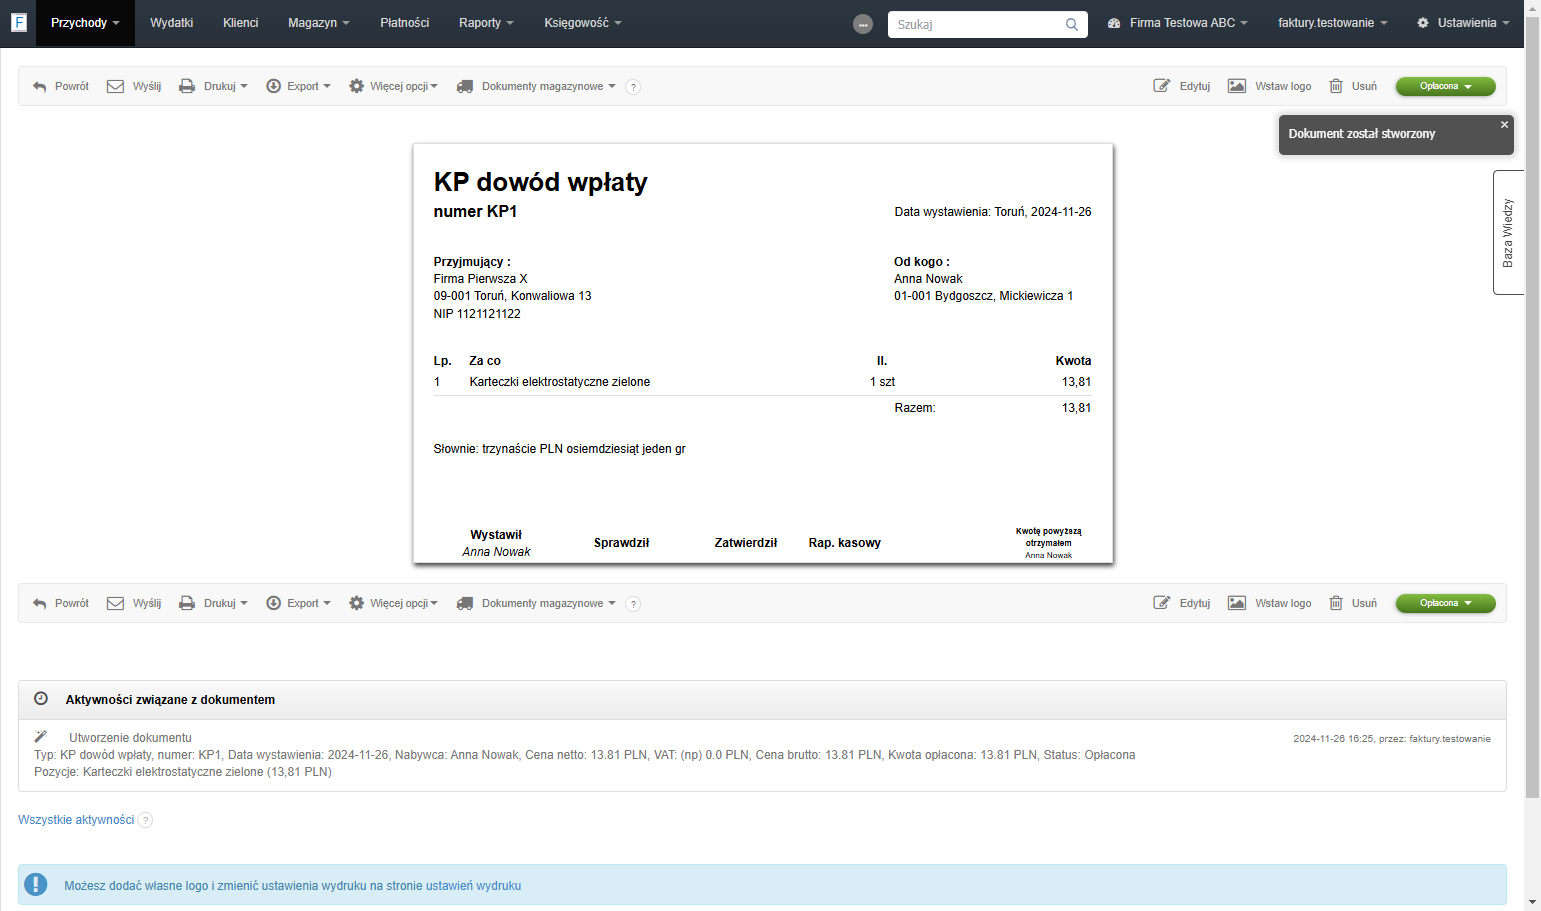Click the top toolbar Usuń trash icon

coord(1336,86)
